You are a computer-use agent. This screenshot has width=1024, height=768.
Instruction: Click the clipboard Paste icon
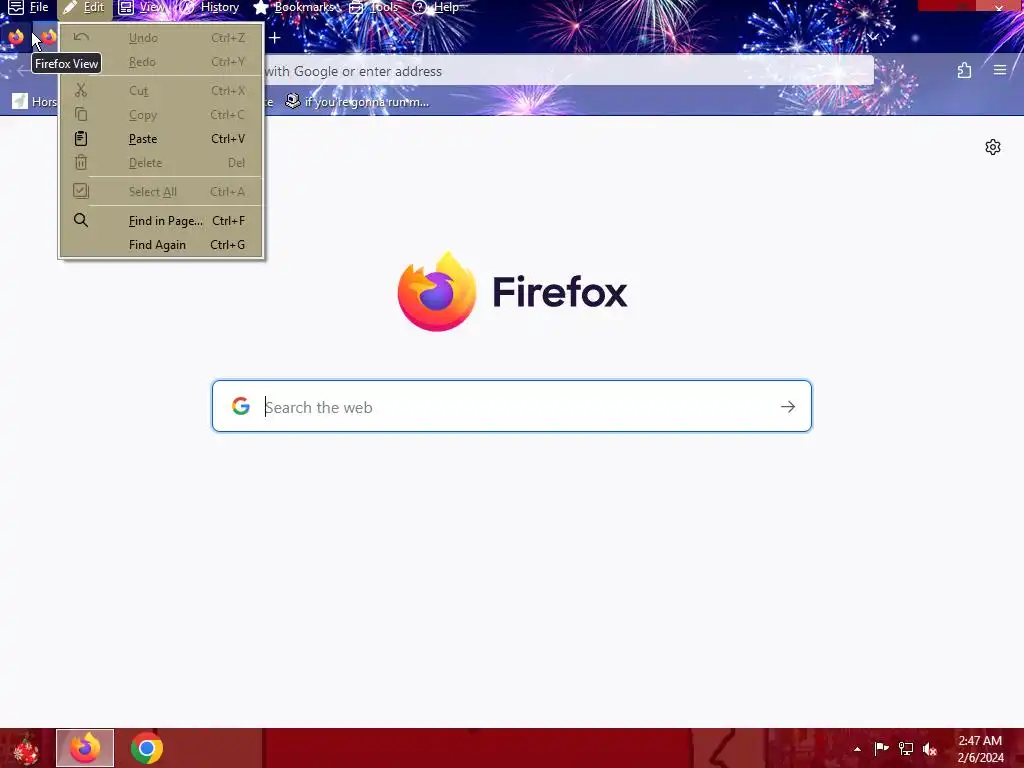click(81, 138)
